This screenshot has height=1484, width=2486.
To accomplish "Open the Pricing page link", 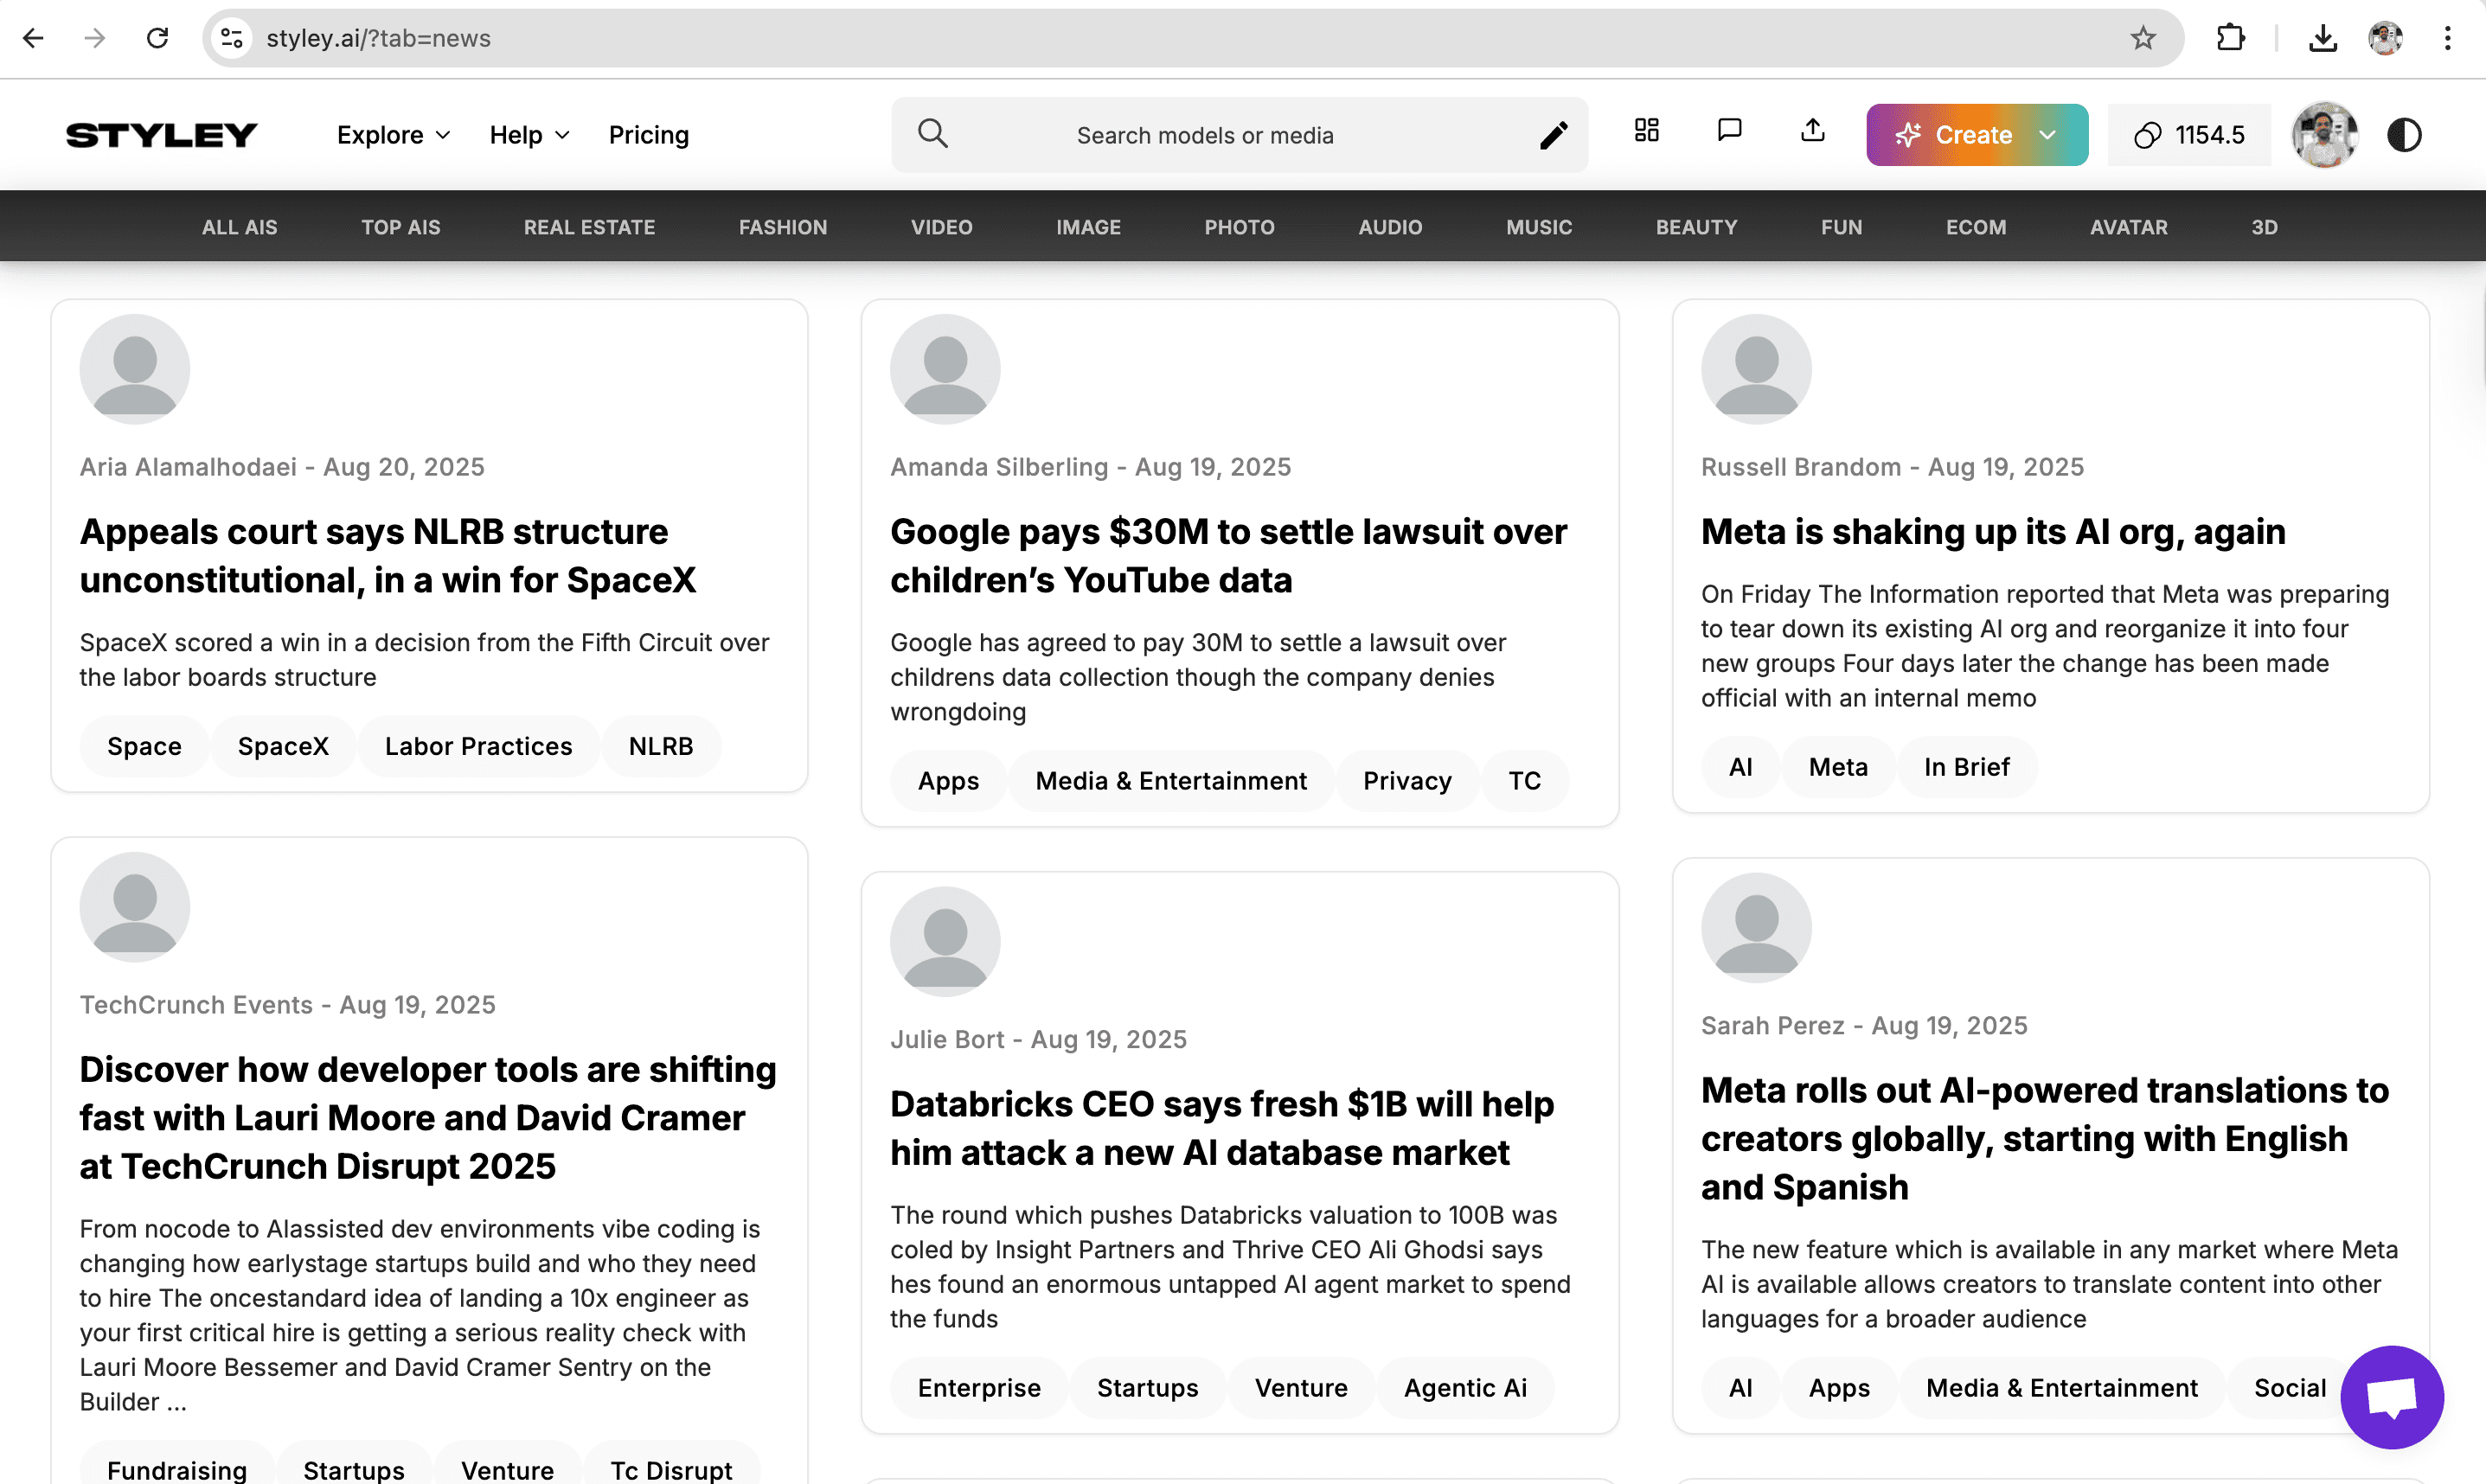I will click(x=648, y=135).
